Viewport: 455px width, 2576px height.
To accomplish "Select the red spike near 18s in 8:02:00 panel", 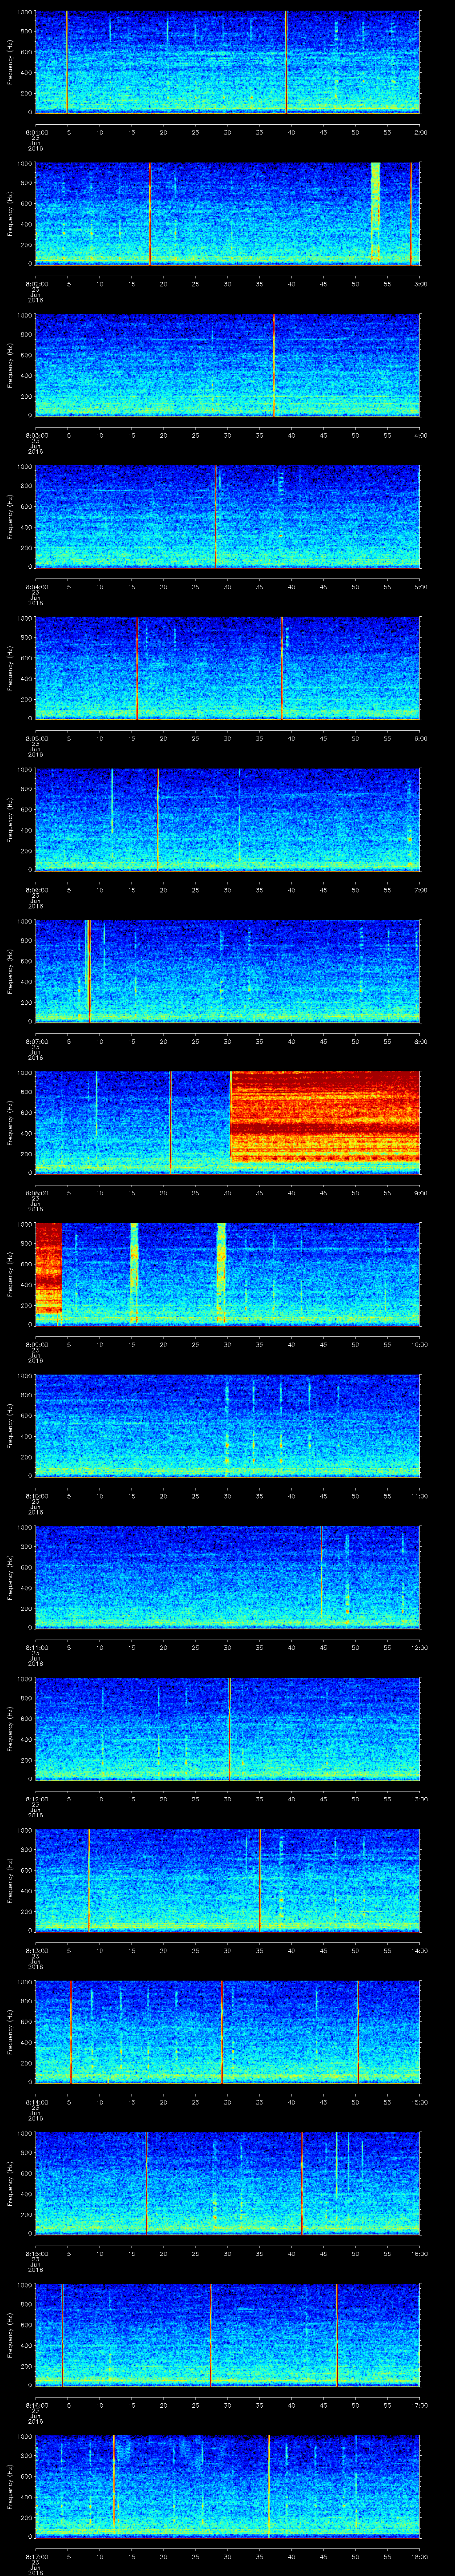I will coord(150,213).
